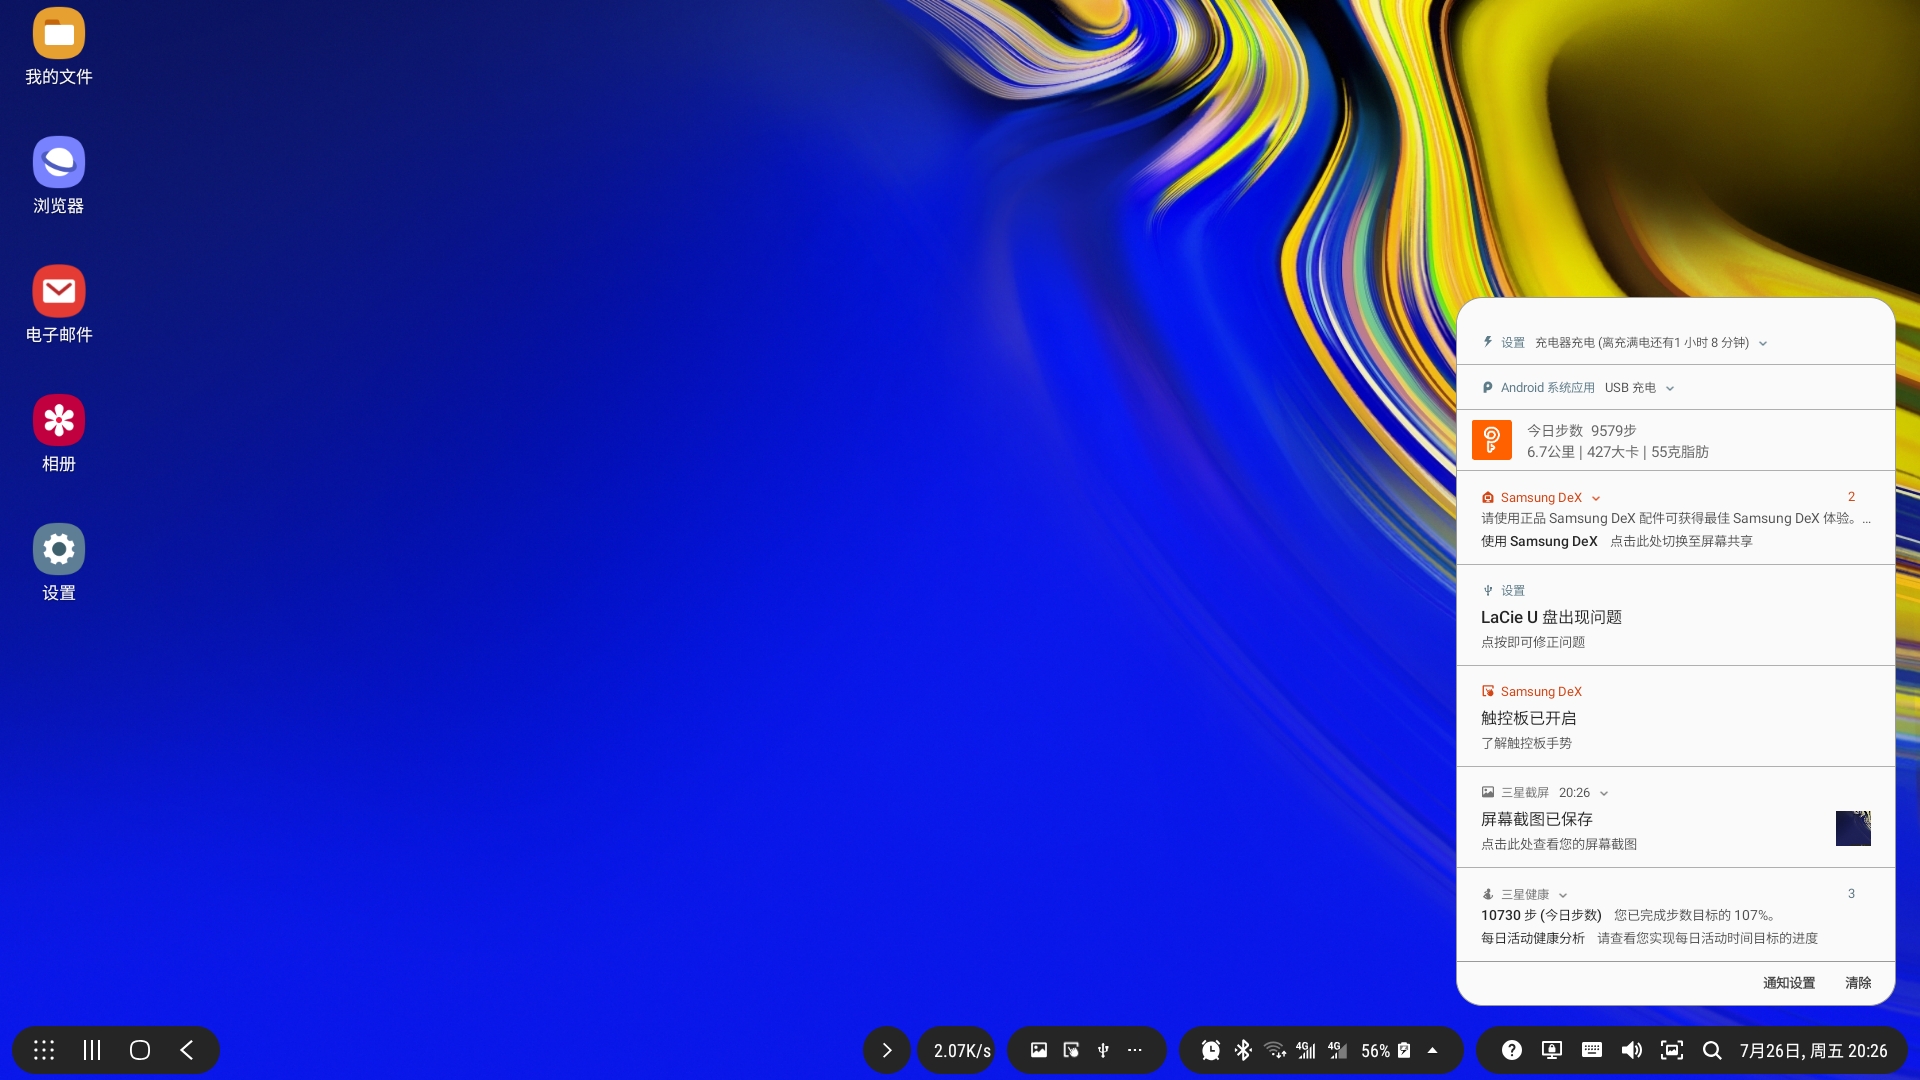Click the recents button in taskbar
The image size is (1920, 1080).
[92, 1050]
